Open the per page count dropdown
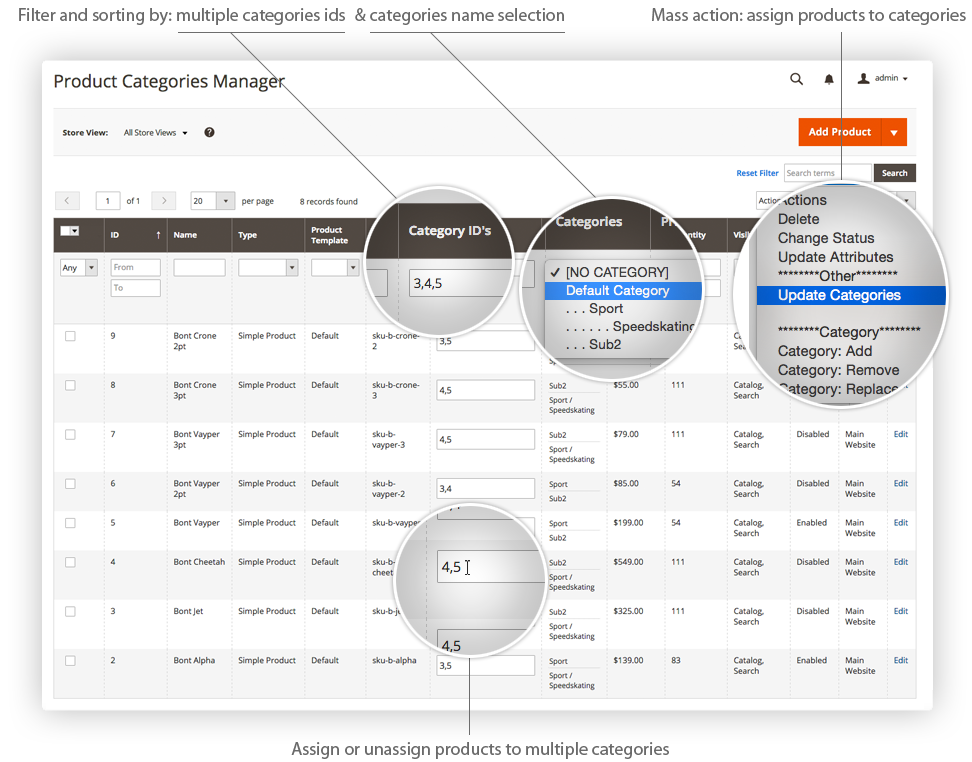972x762 pixels. pyautogui.click(x=213, y=201)
